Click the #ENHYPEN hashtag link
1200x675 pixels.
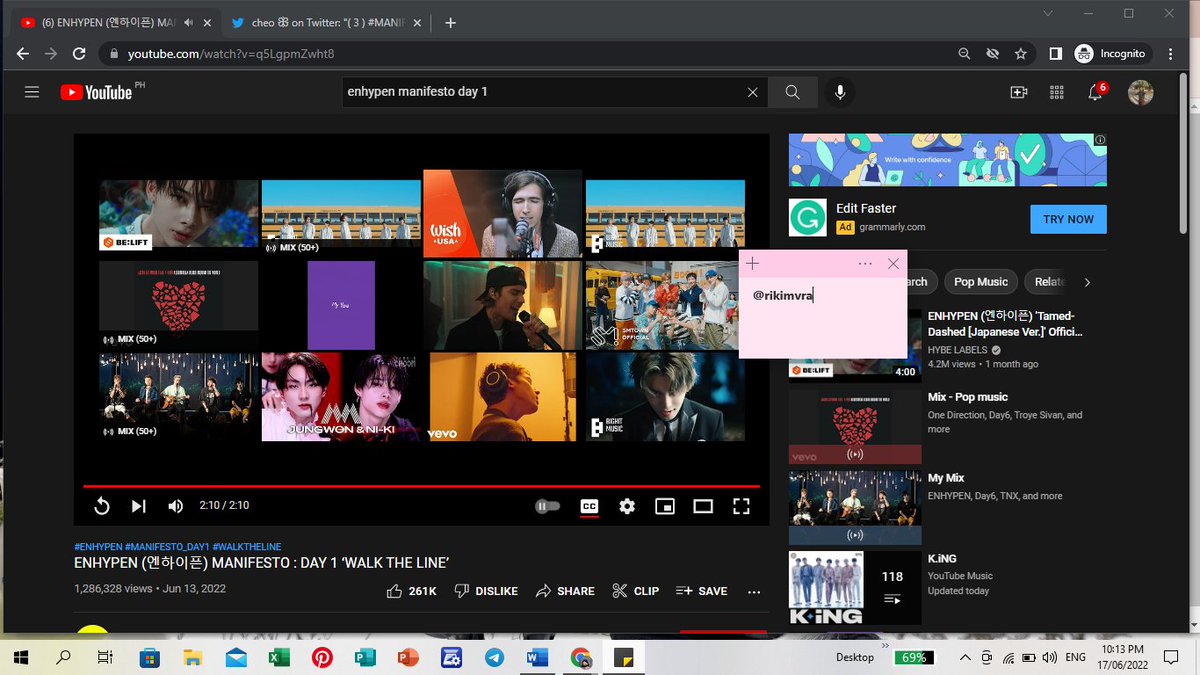tap(97, 547)
